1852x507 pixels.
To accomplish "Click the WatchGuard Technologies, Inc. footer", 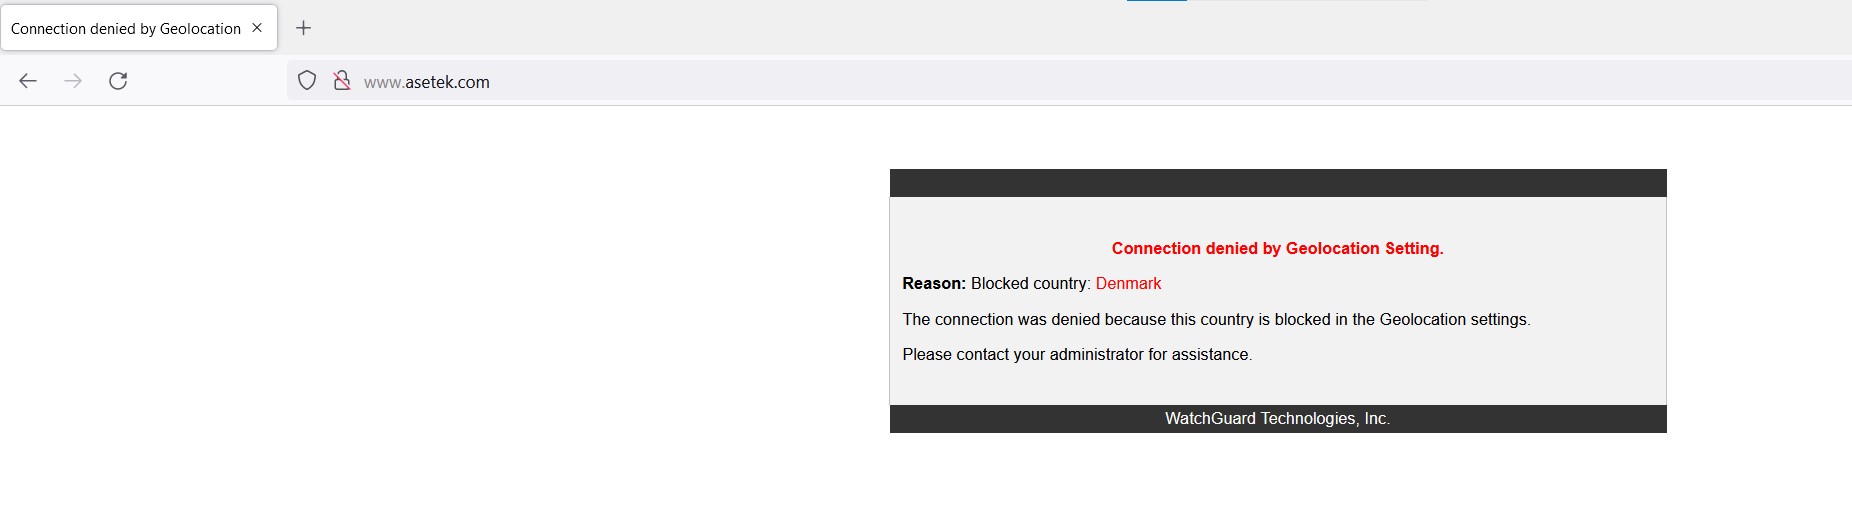I will [x=1277, y=418].
